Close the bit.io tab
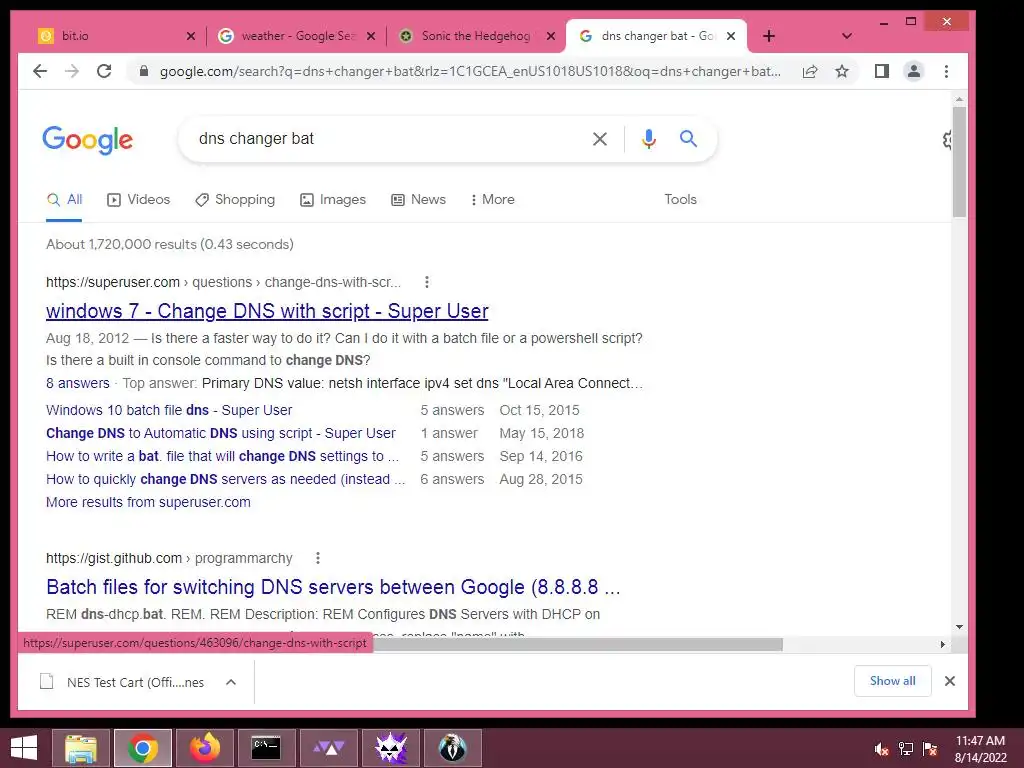 [x=191, y=36]
